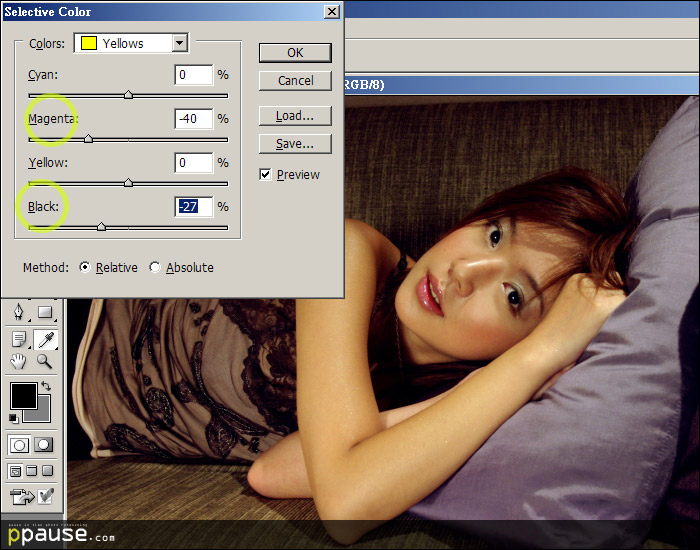Click OK in Selective Color dialog
The height and width of the screenshot is (550, 700).
coord(295,53)
